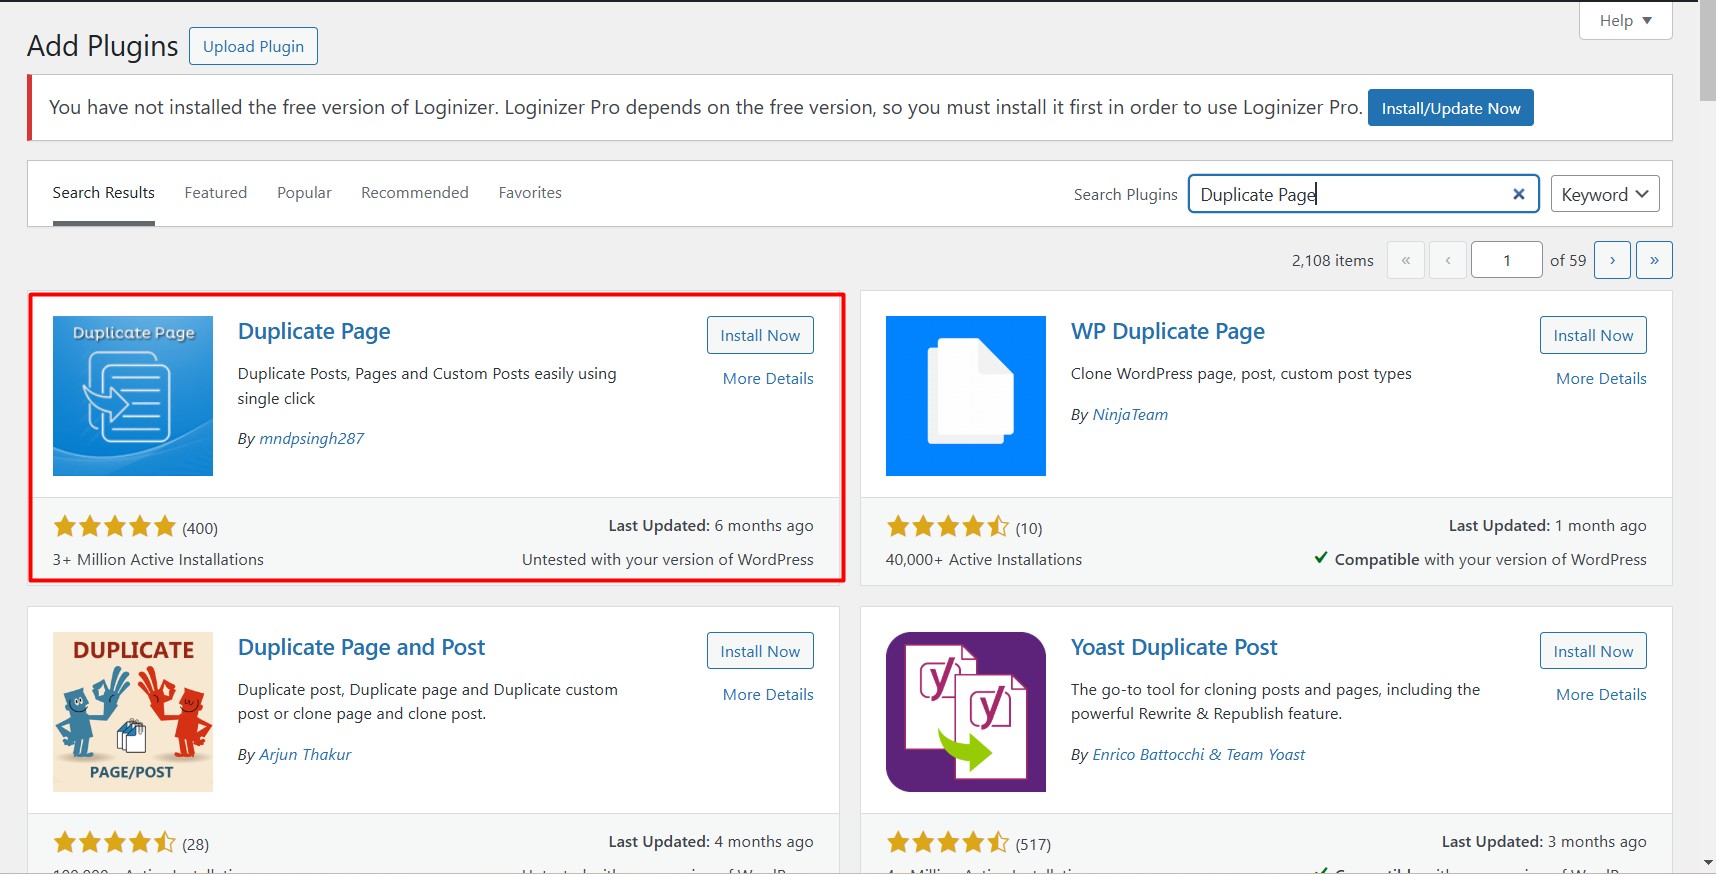View More Details for Duplicate Page
1716x874 pixels.
click(x=768, y=378)
